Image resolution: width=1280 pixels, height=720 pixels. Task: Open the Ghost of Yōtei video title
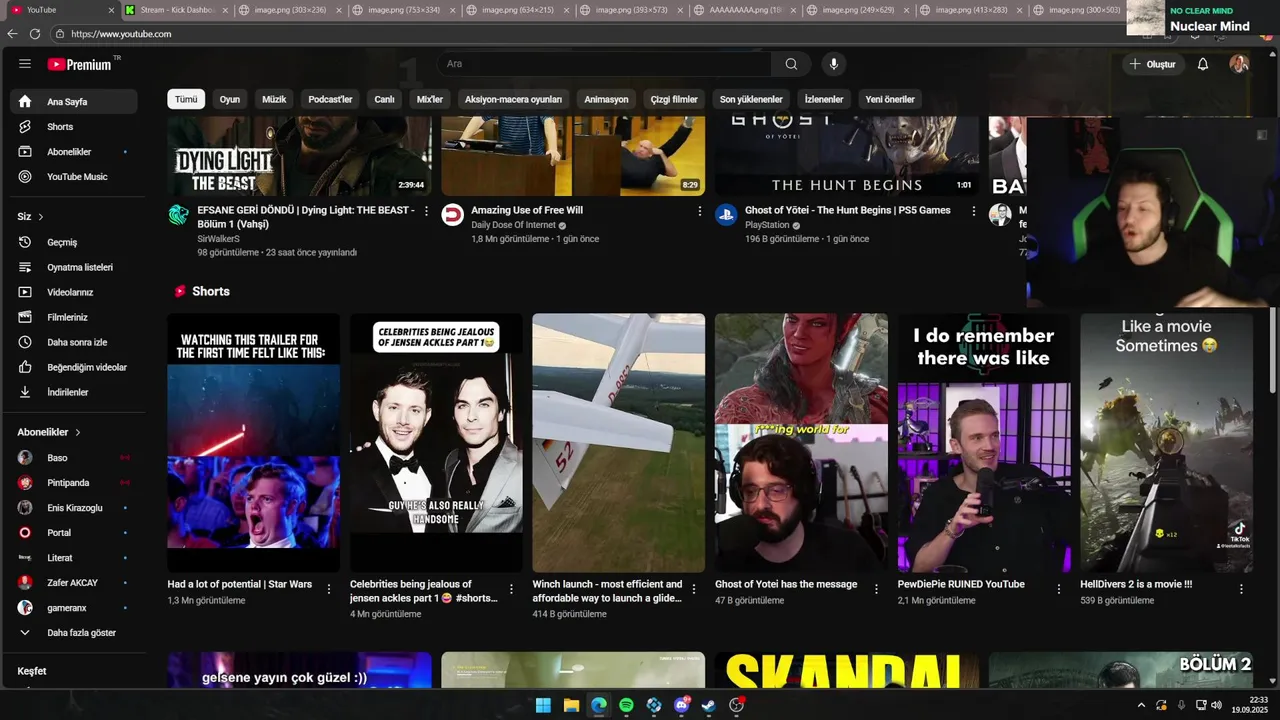[x=848, y=210]
